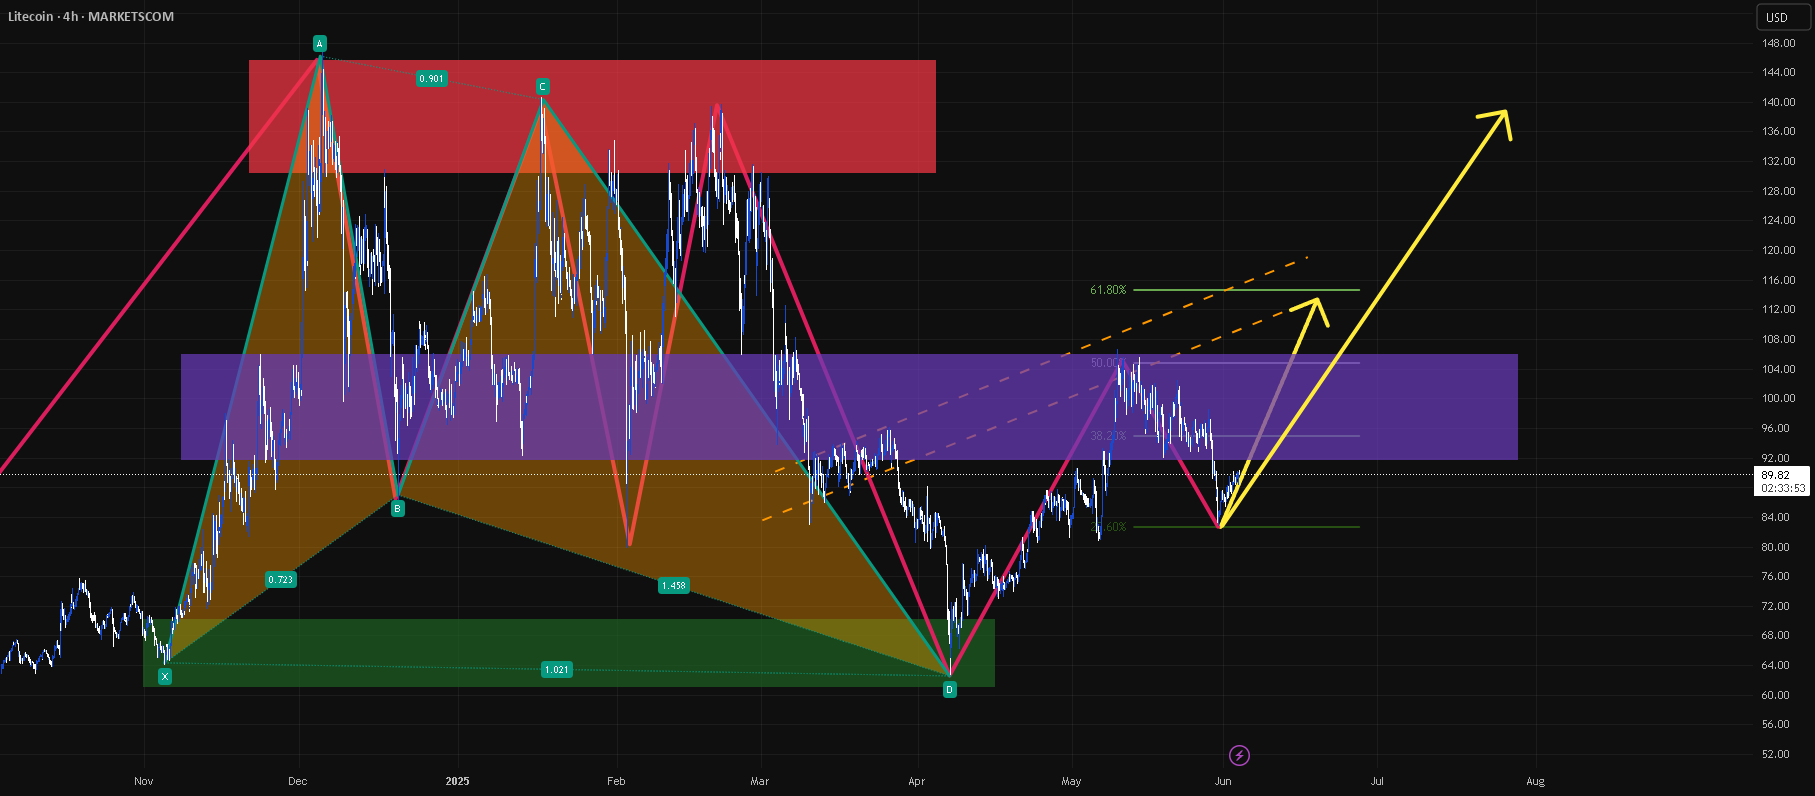This screenshot has width=1815, height=796.
Task: Click the Jun label on time axis
Action: 1223,781
